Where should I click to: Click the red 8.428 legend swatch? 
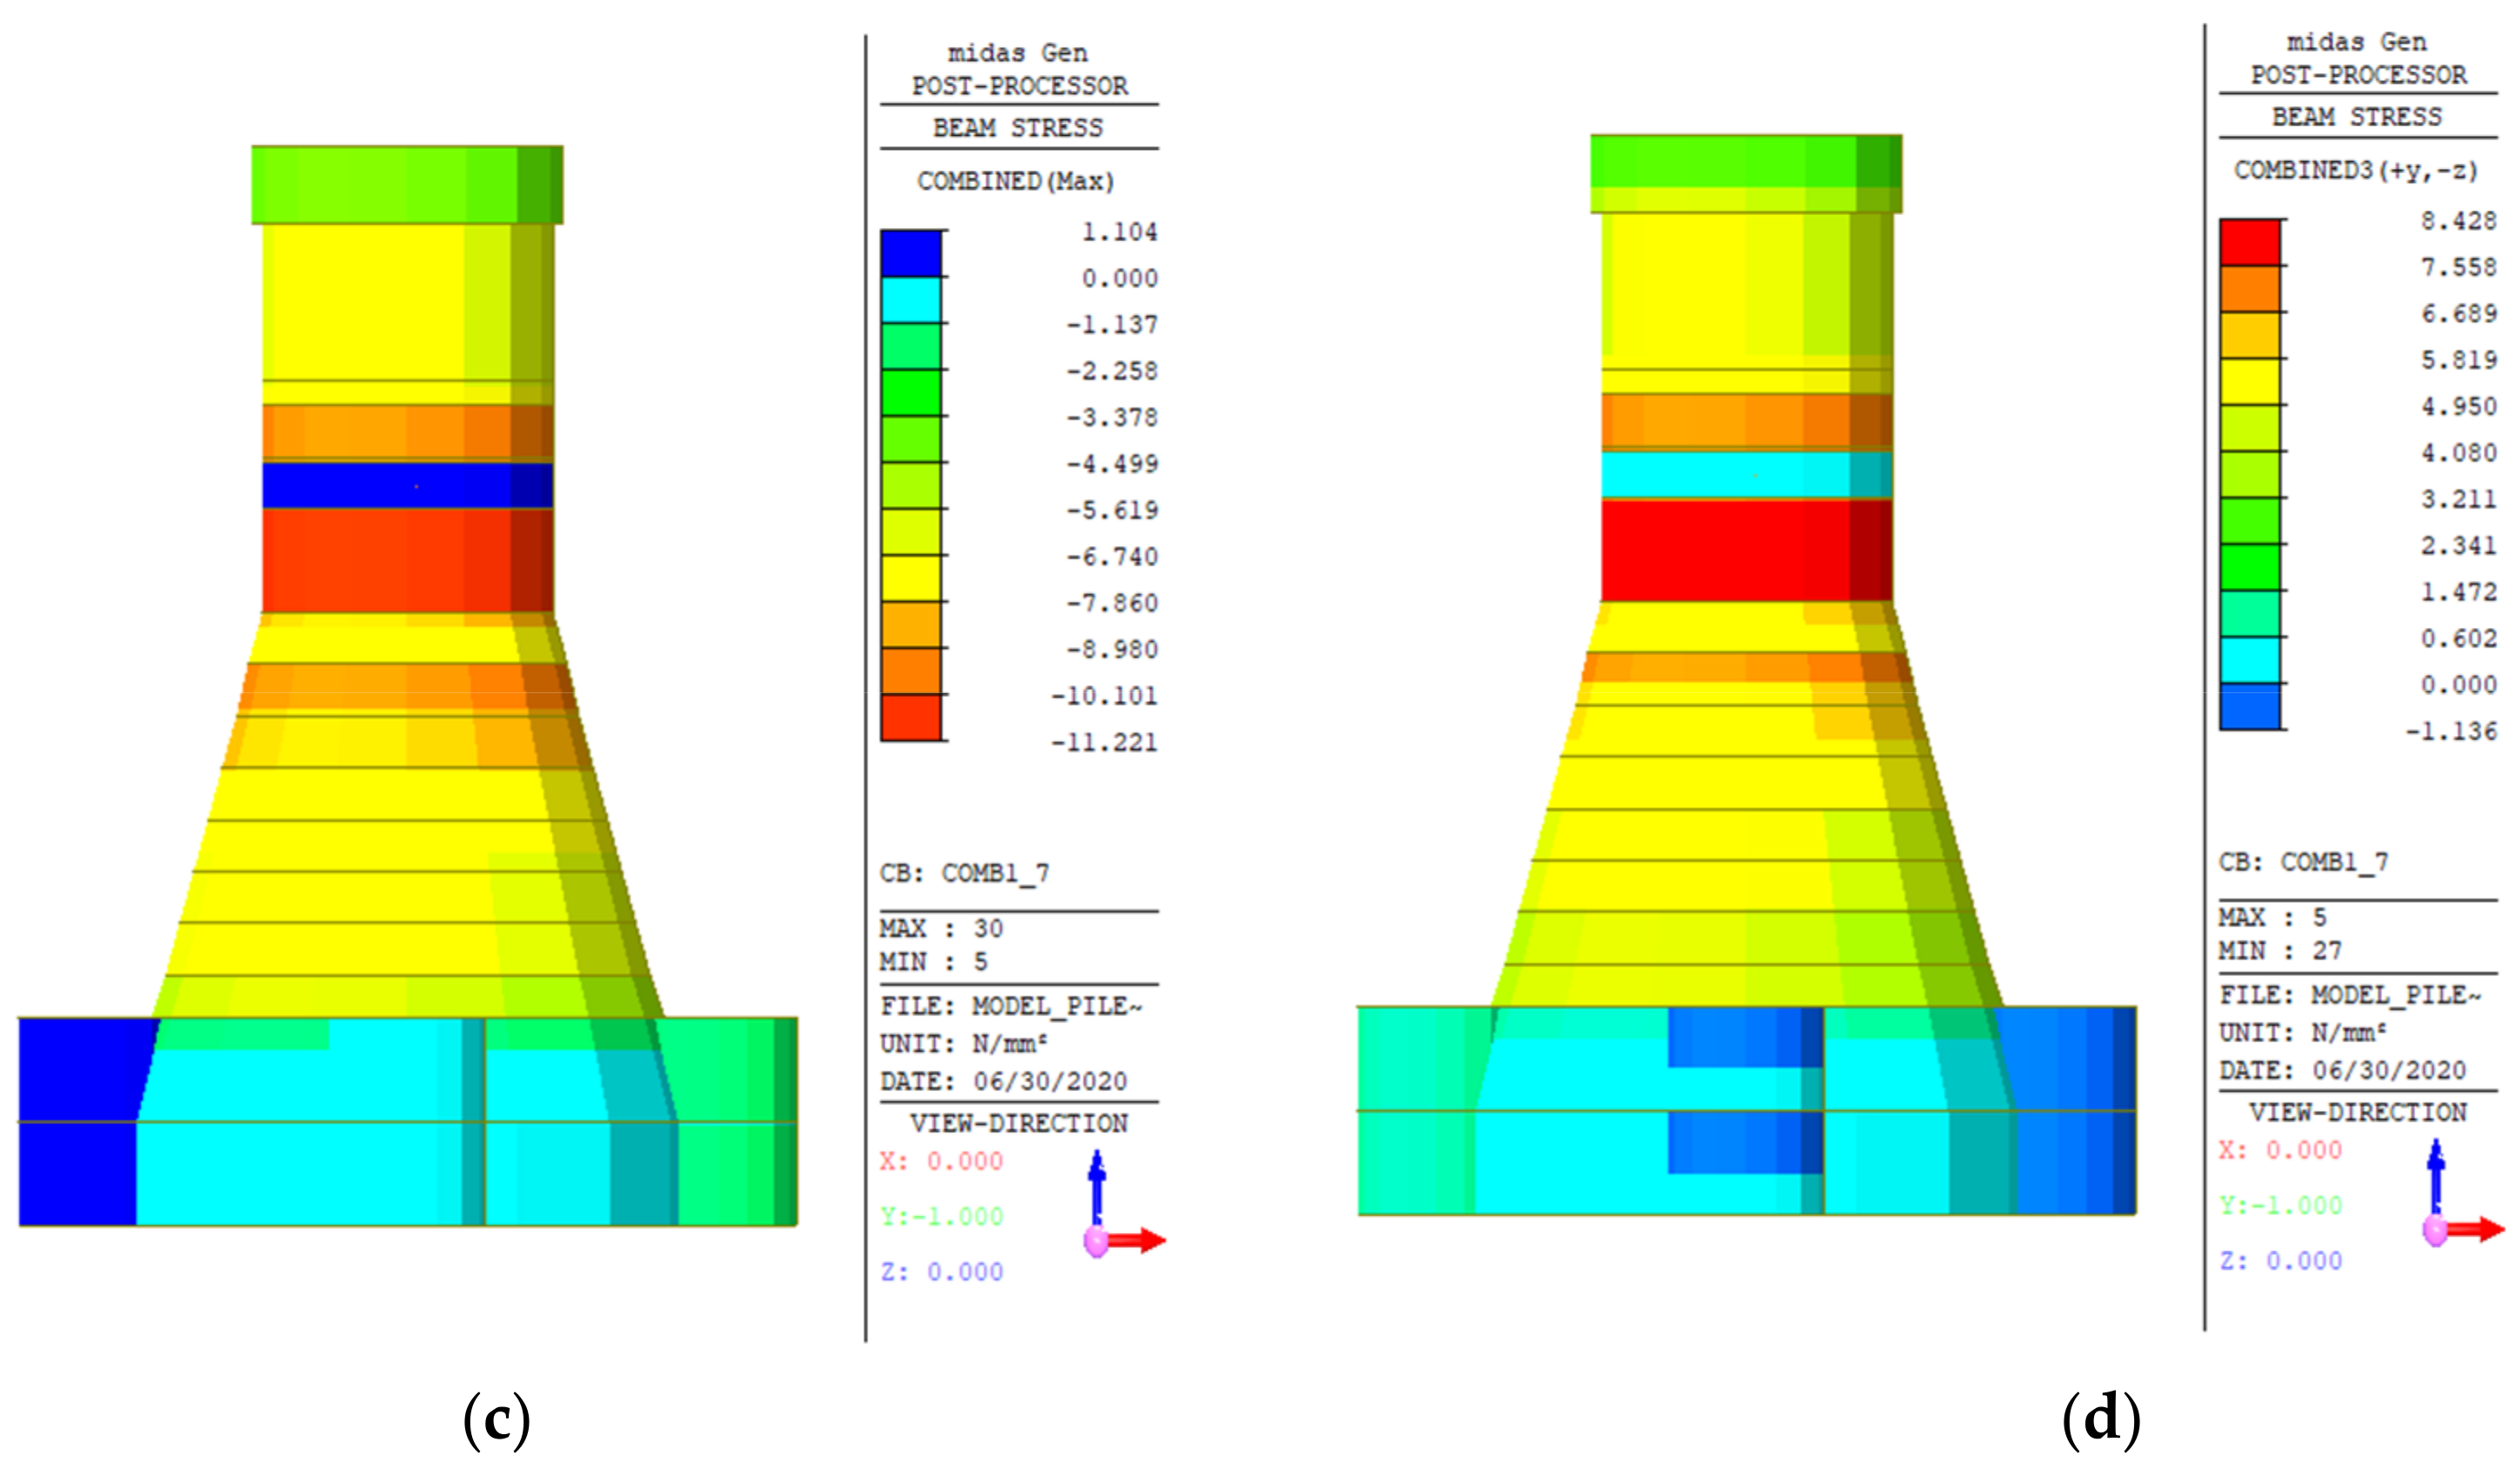click(x=2249, y=243)
